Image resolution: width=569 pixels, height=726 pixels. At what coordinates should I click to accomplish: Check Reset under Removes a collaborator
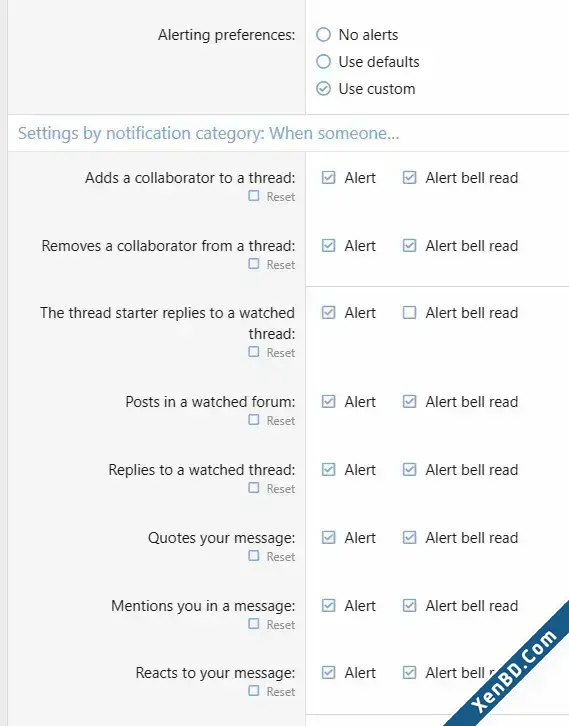pos(254,263)
